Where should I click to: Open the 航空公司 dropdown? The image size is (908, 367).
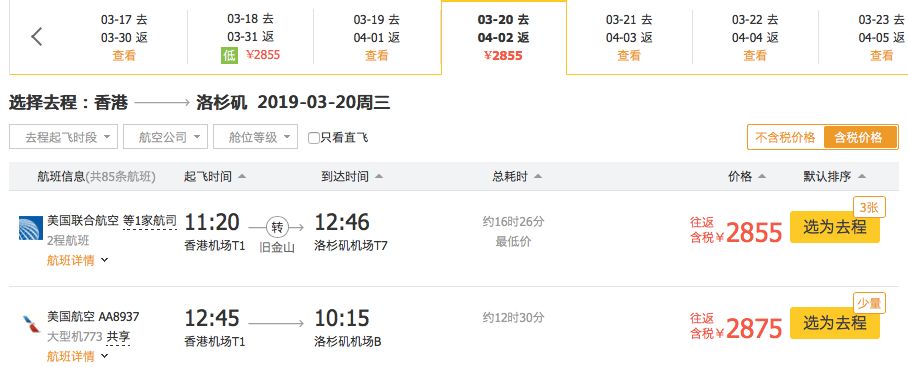click(x=165, y=137)
